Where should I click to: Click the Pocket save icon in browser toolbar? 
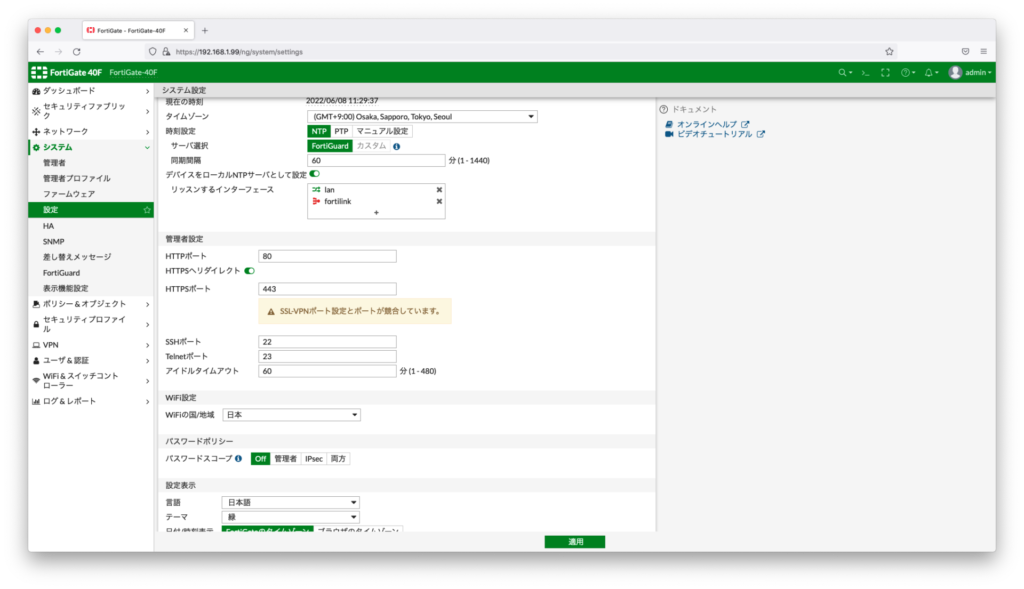coord(965,52)
